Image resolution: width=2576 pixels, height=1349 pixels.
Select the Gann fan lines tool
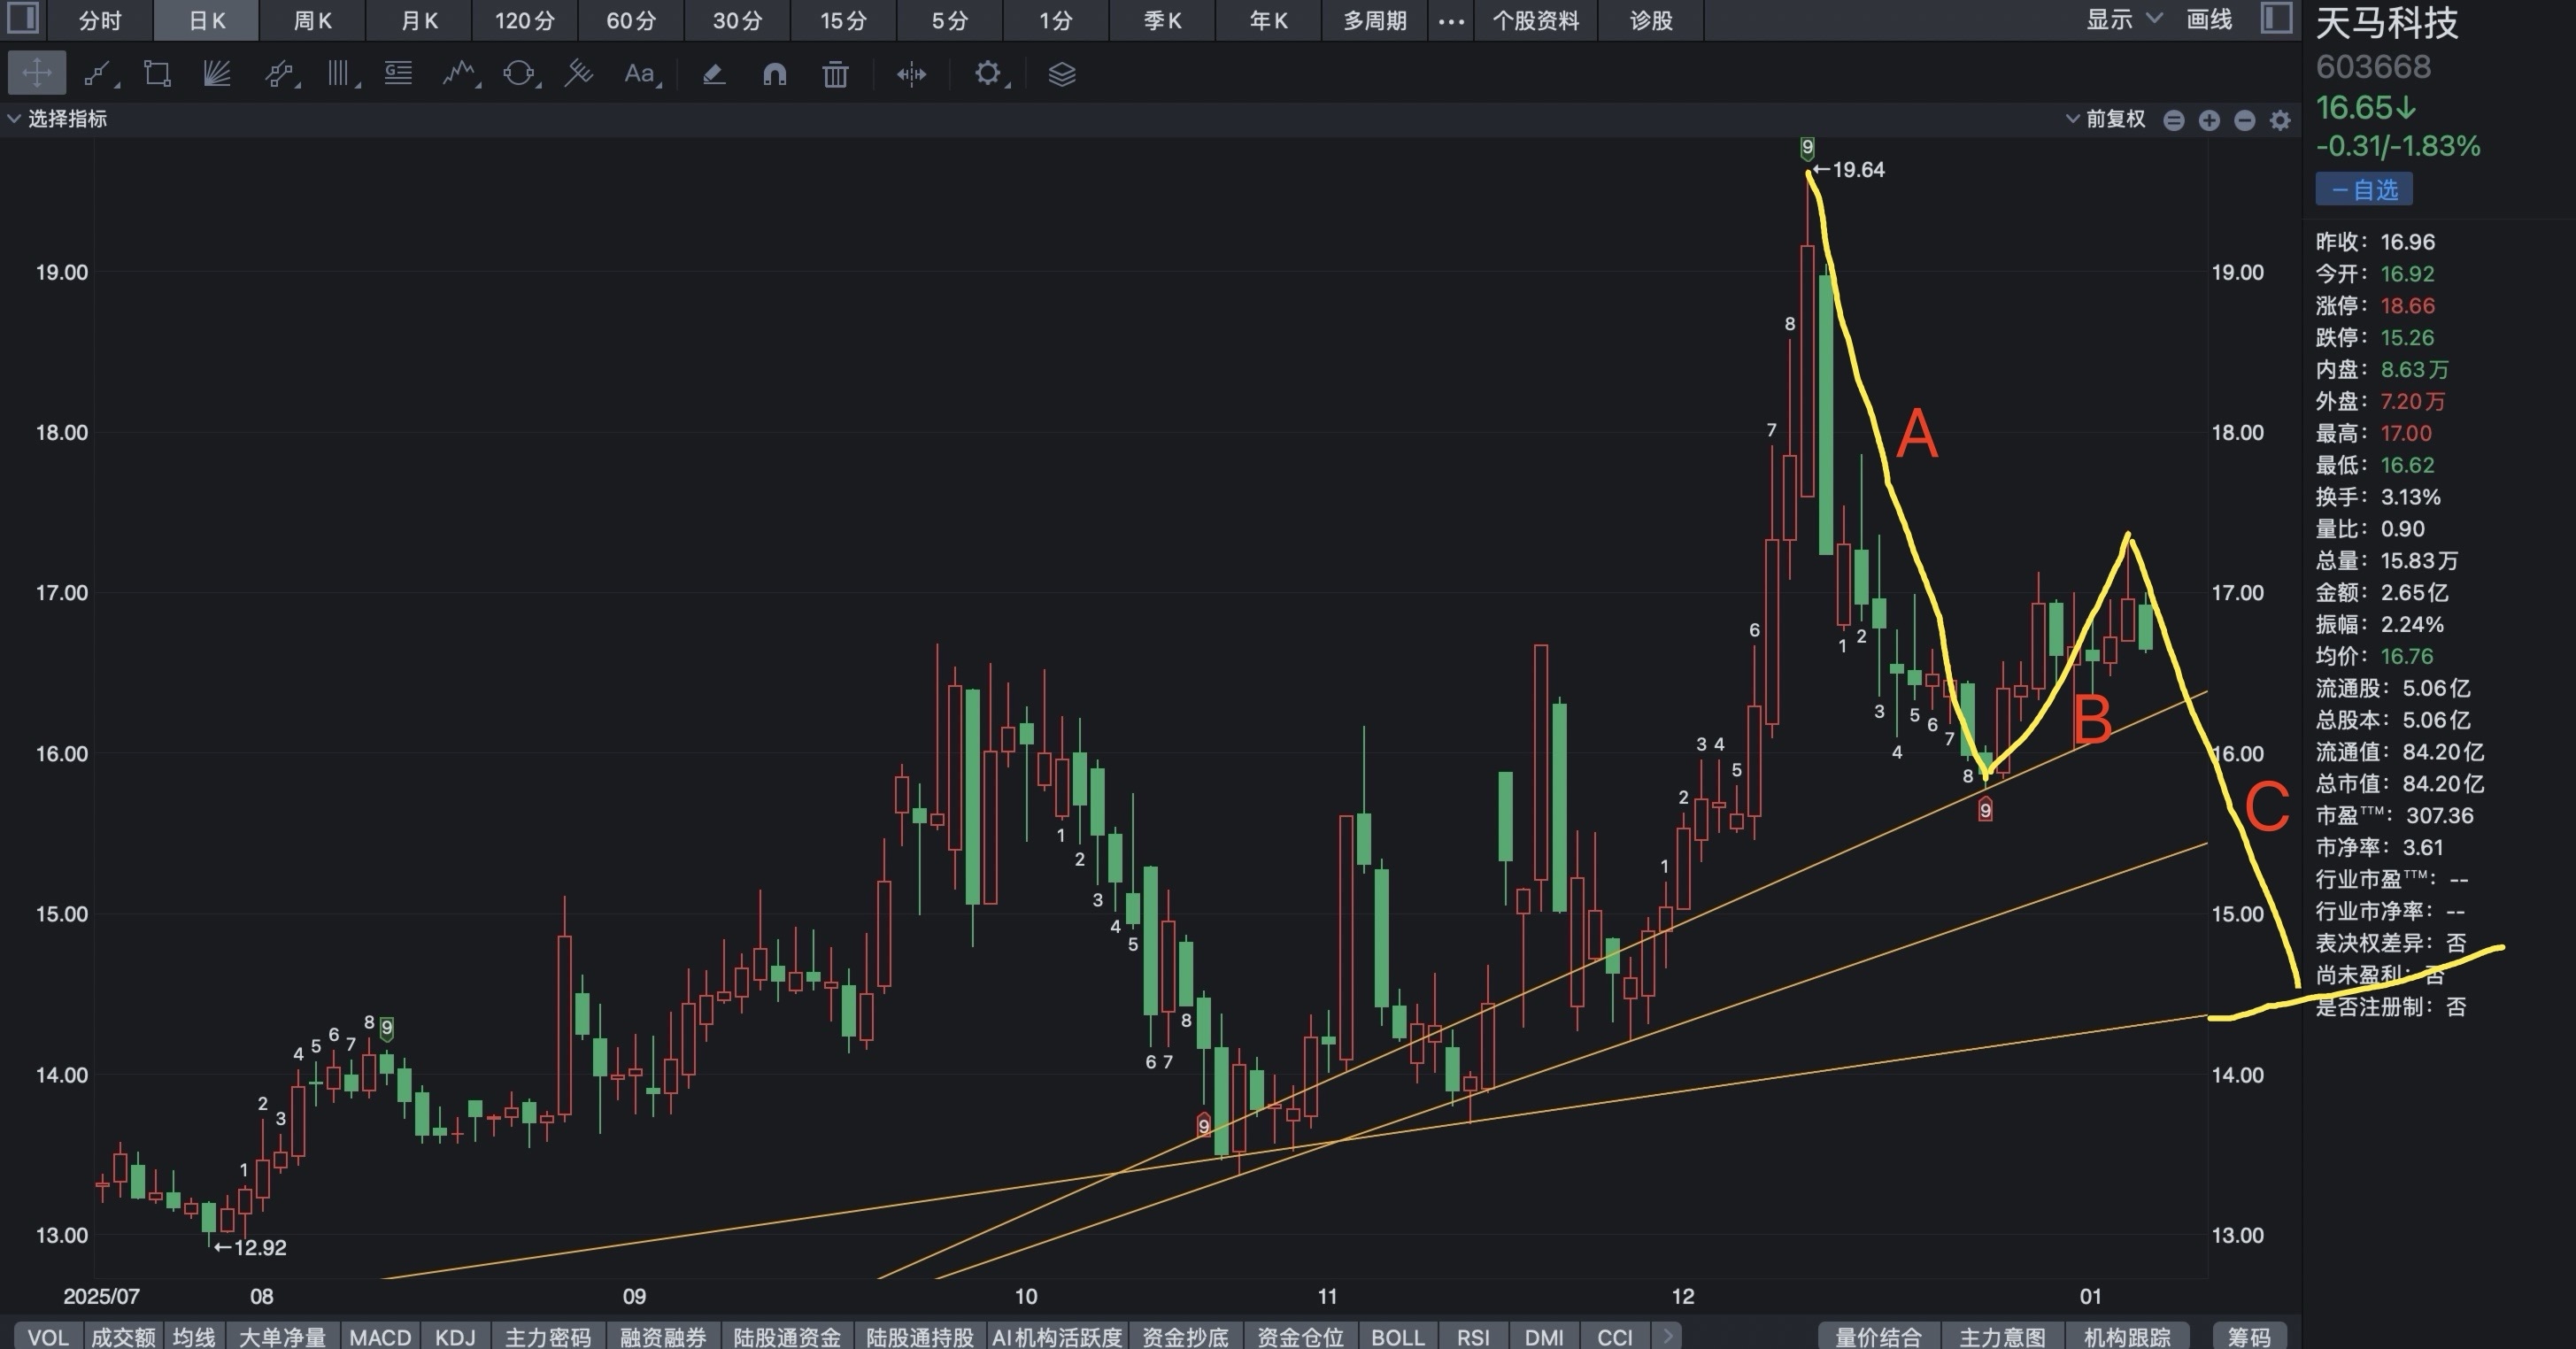coord(217,74)
